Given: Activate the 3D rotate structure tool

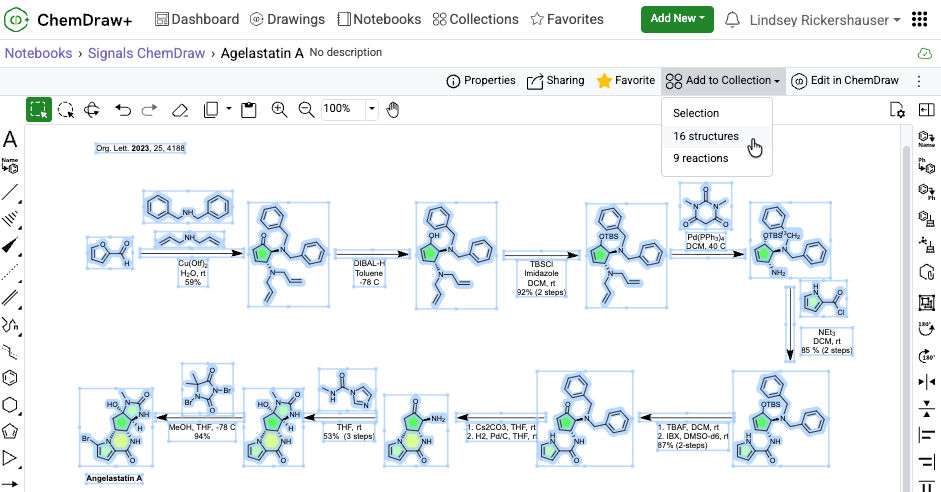Looking at the screenshot, I should click(x=92, y=110).
